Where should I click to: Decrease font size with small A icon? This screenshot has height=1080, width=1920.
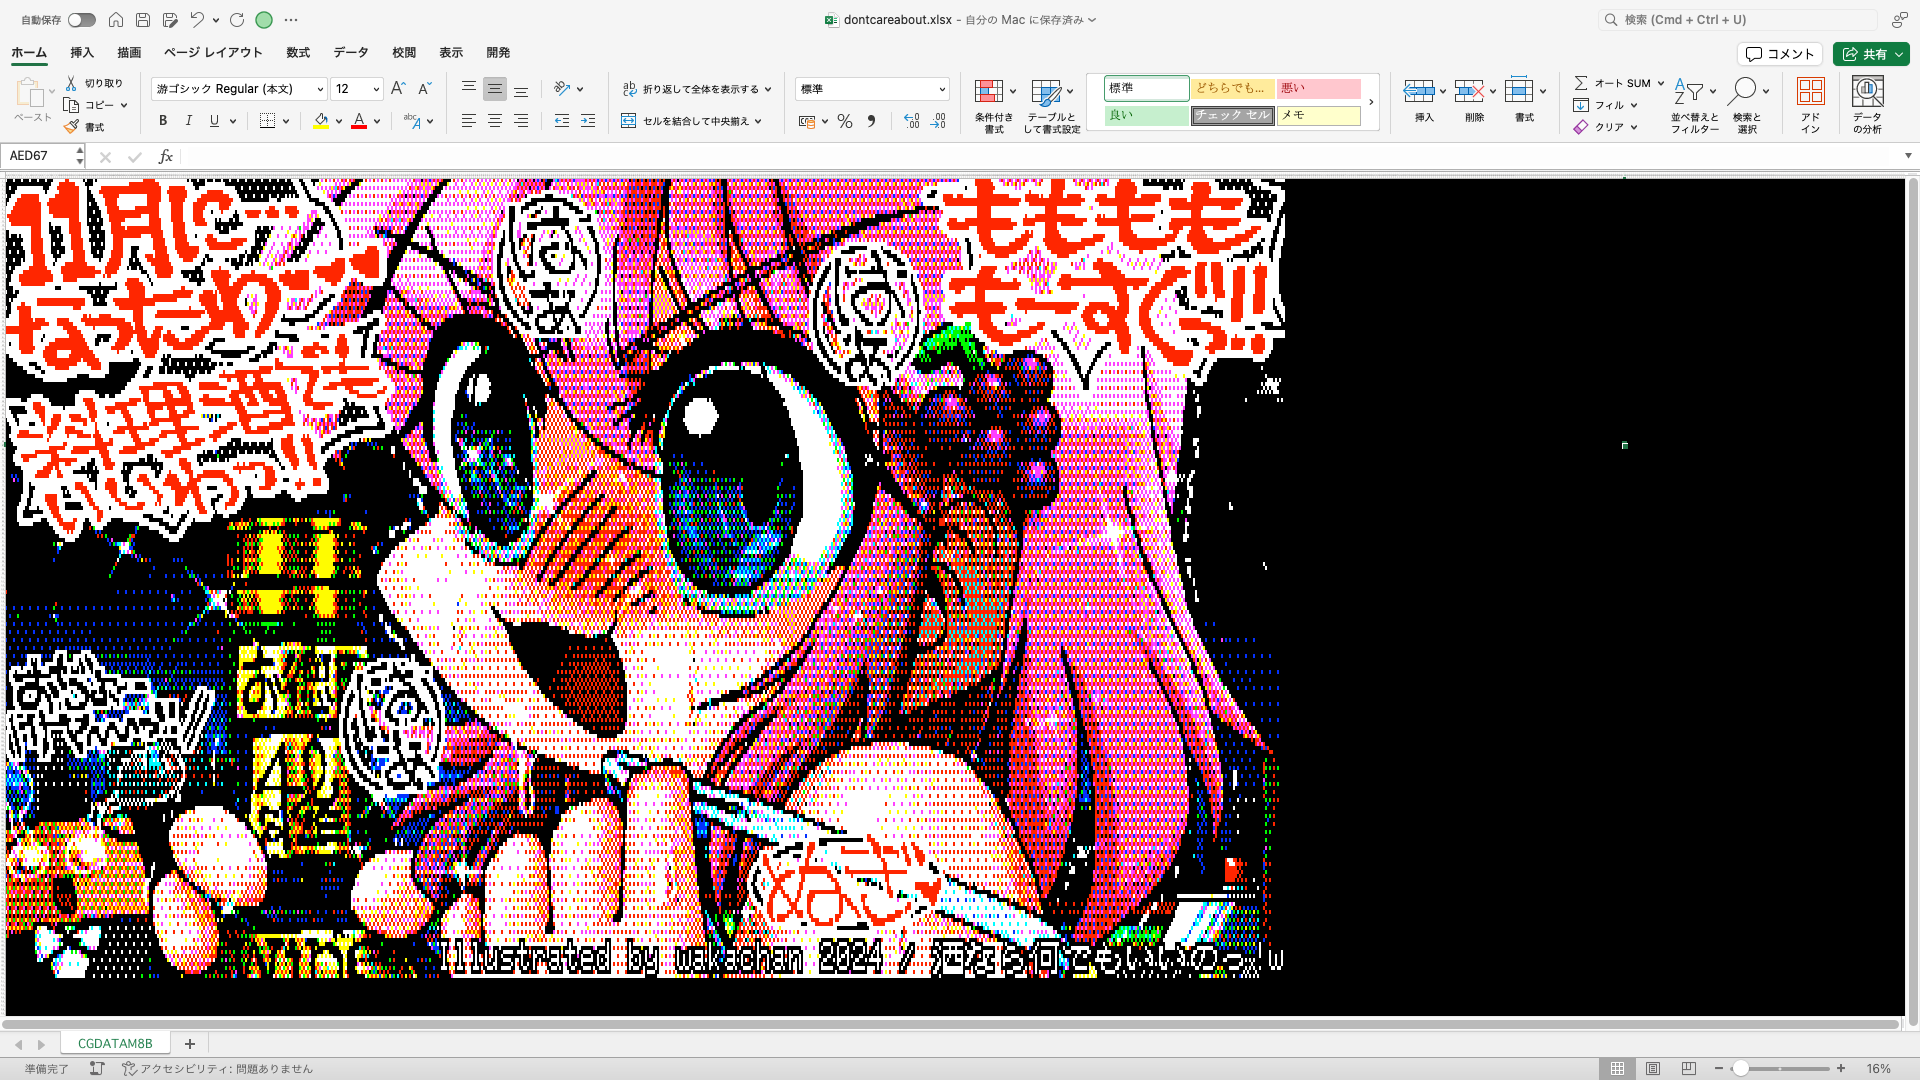[x=424, y=89]
